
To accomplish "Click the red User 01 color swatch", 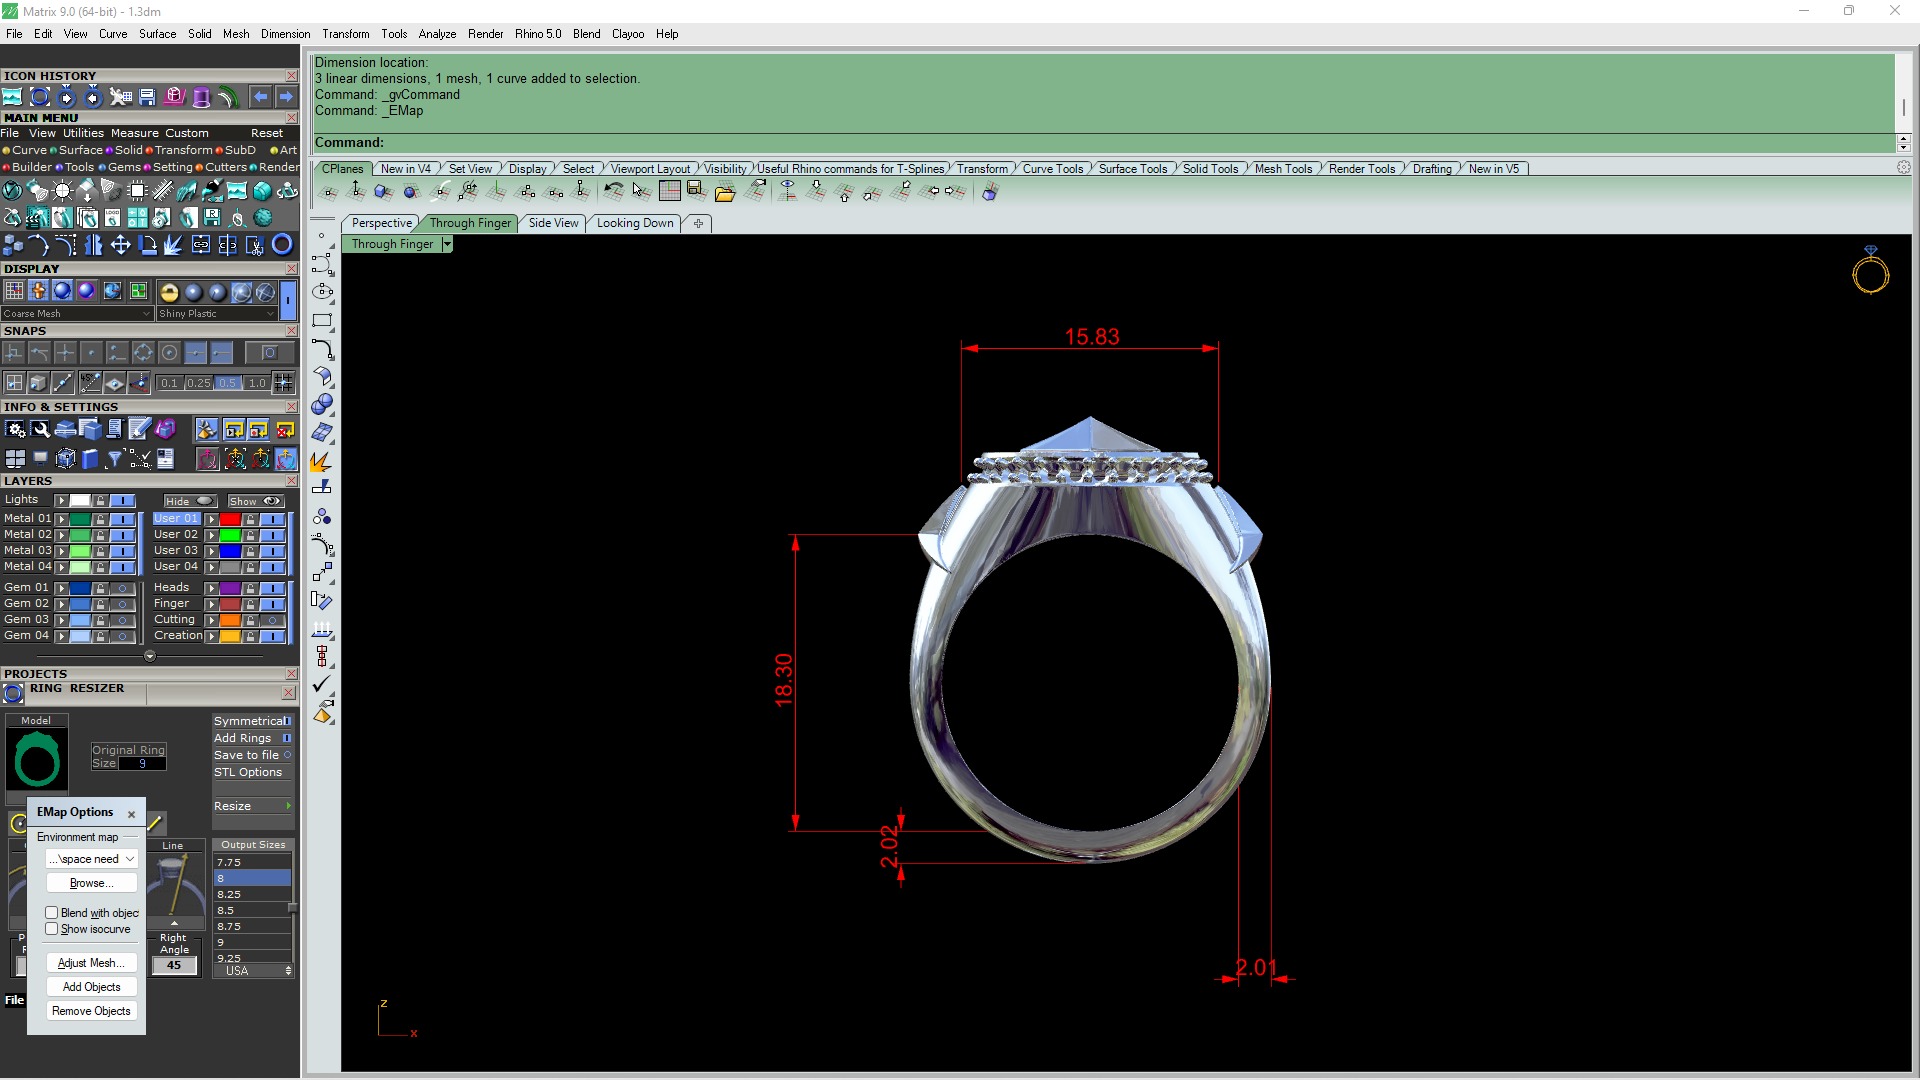I will point(230,519).
